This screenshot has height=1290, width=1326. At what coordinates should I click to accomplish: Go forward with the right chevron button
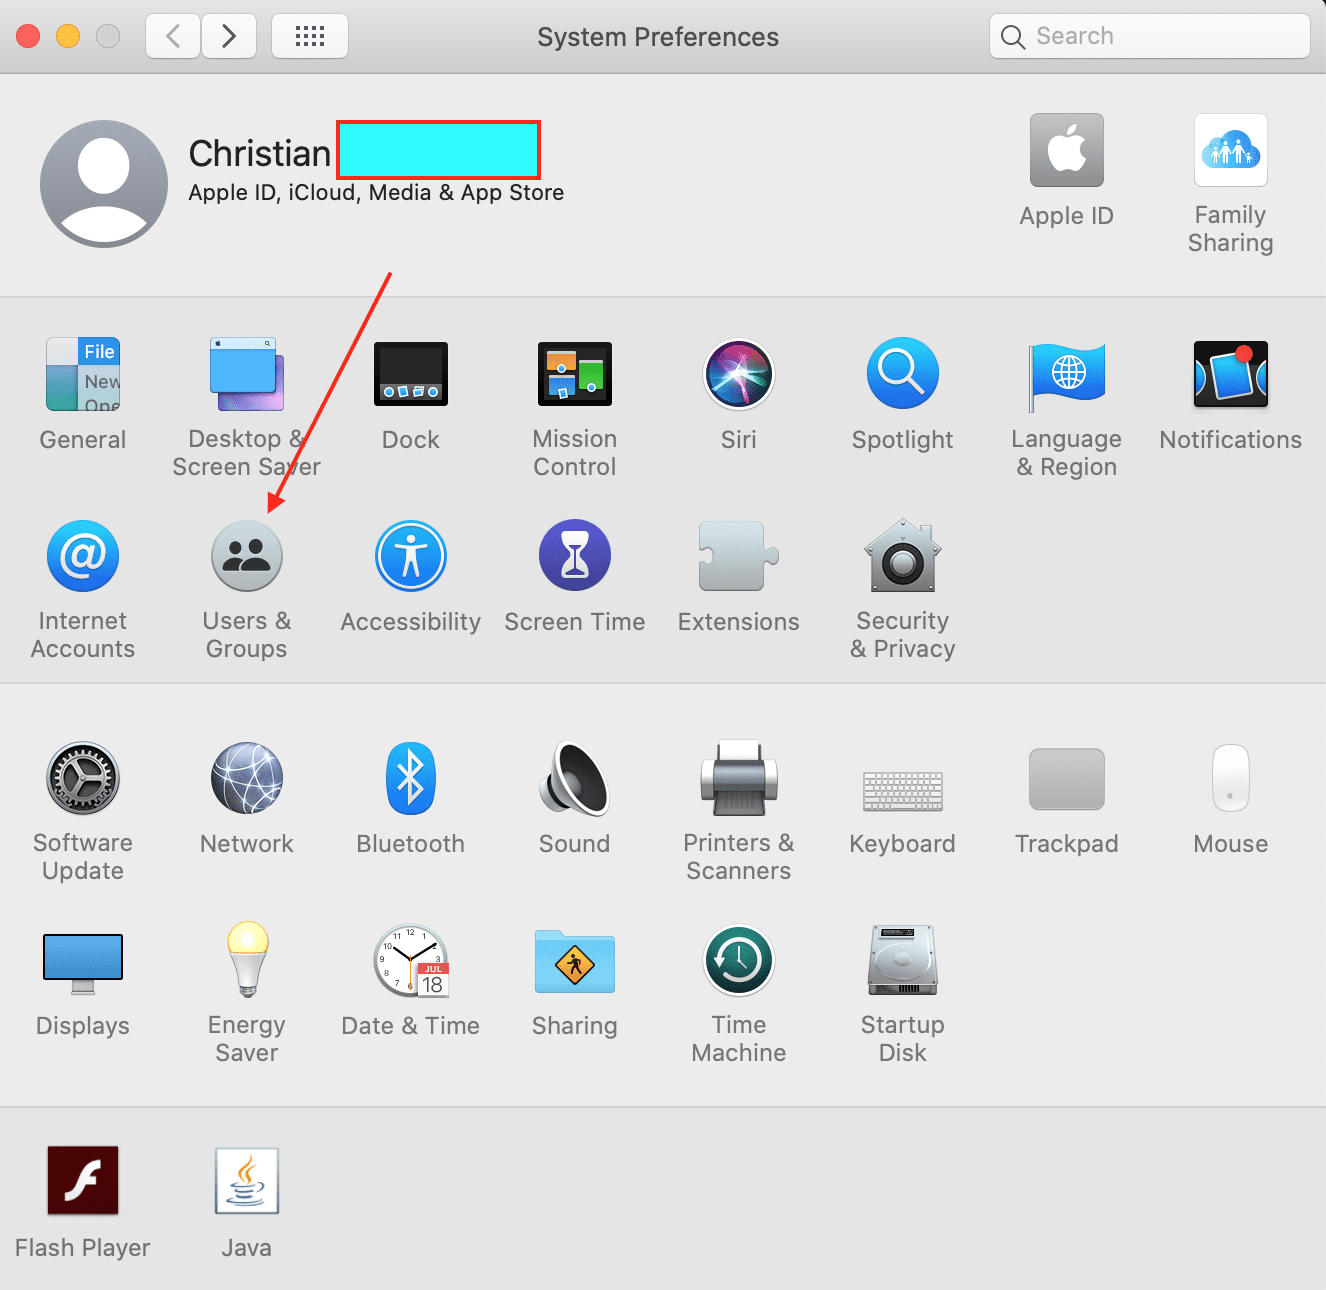point(229,37)
